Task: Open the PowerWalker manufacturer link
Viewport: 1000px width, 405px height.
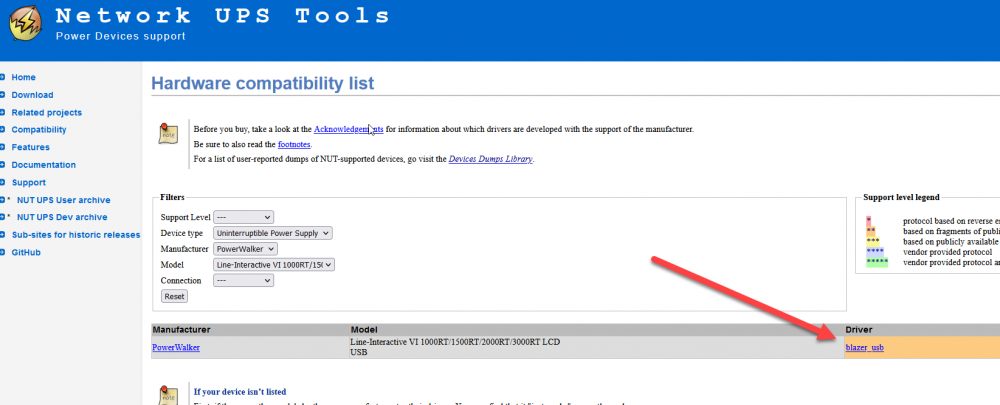Action: click(x=176, y=348)
